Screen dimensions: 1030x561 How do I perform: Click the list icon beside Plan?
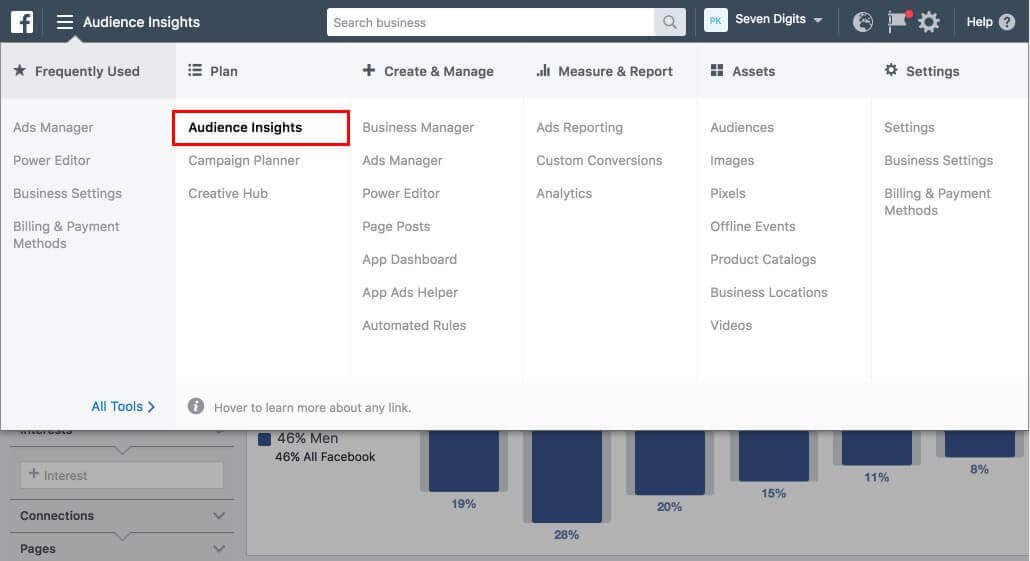(x=194, y=70)
